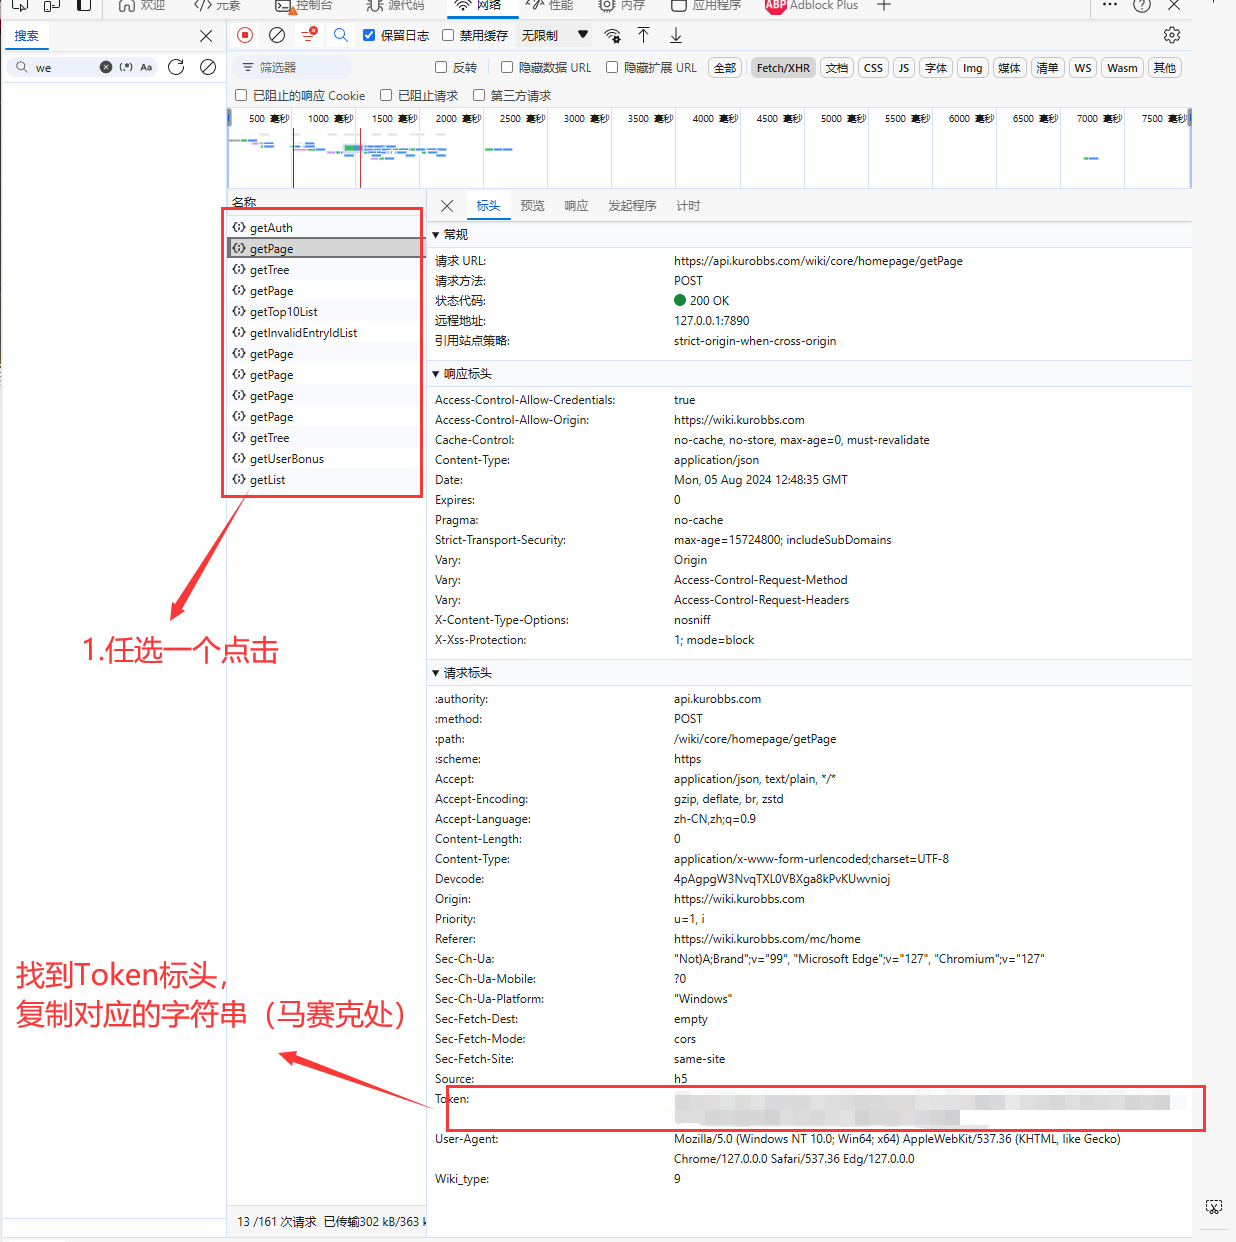
Task: Open the DevTools more options ellipsis
Action: tap(1110, 5)
